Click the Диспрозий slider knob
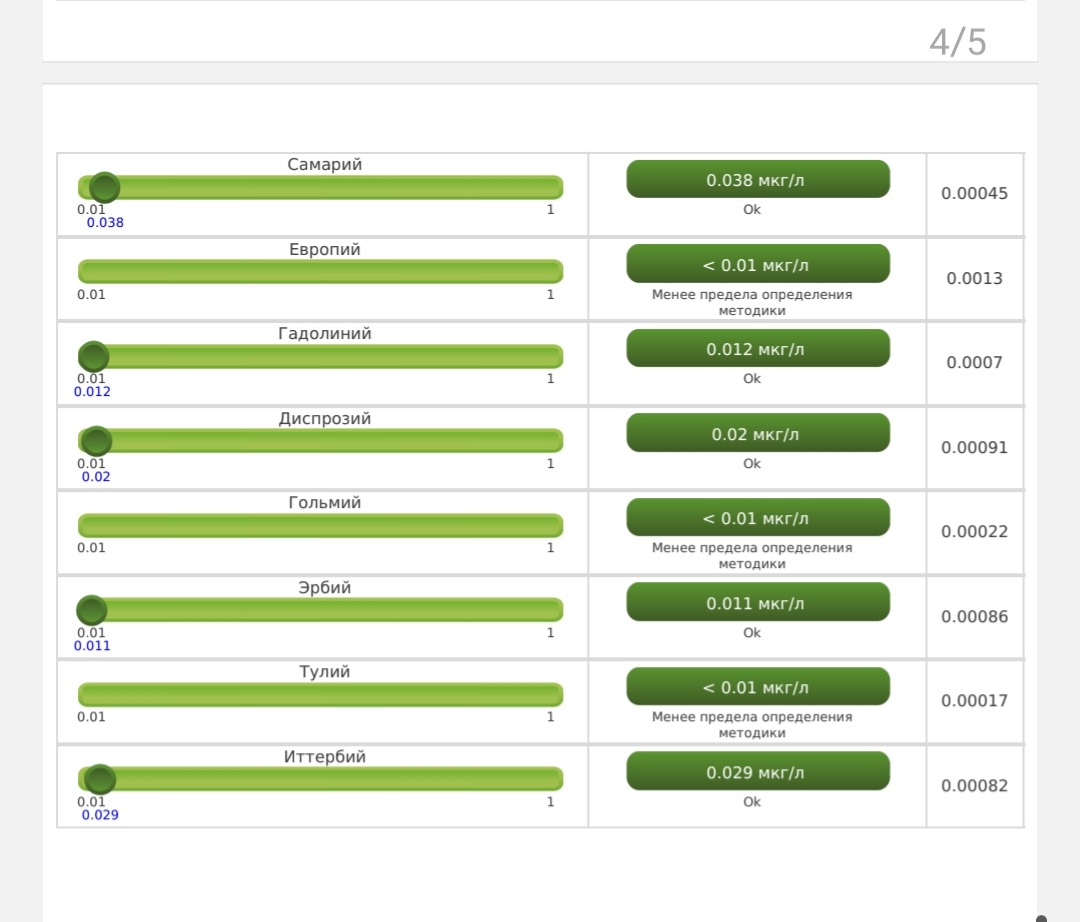This screenshot has width=1080, height=922. (x=96, y=441)
